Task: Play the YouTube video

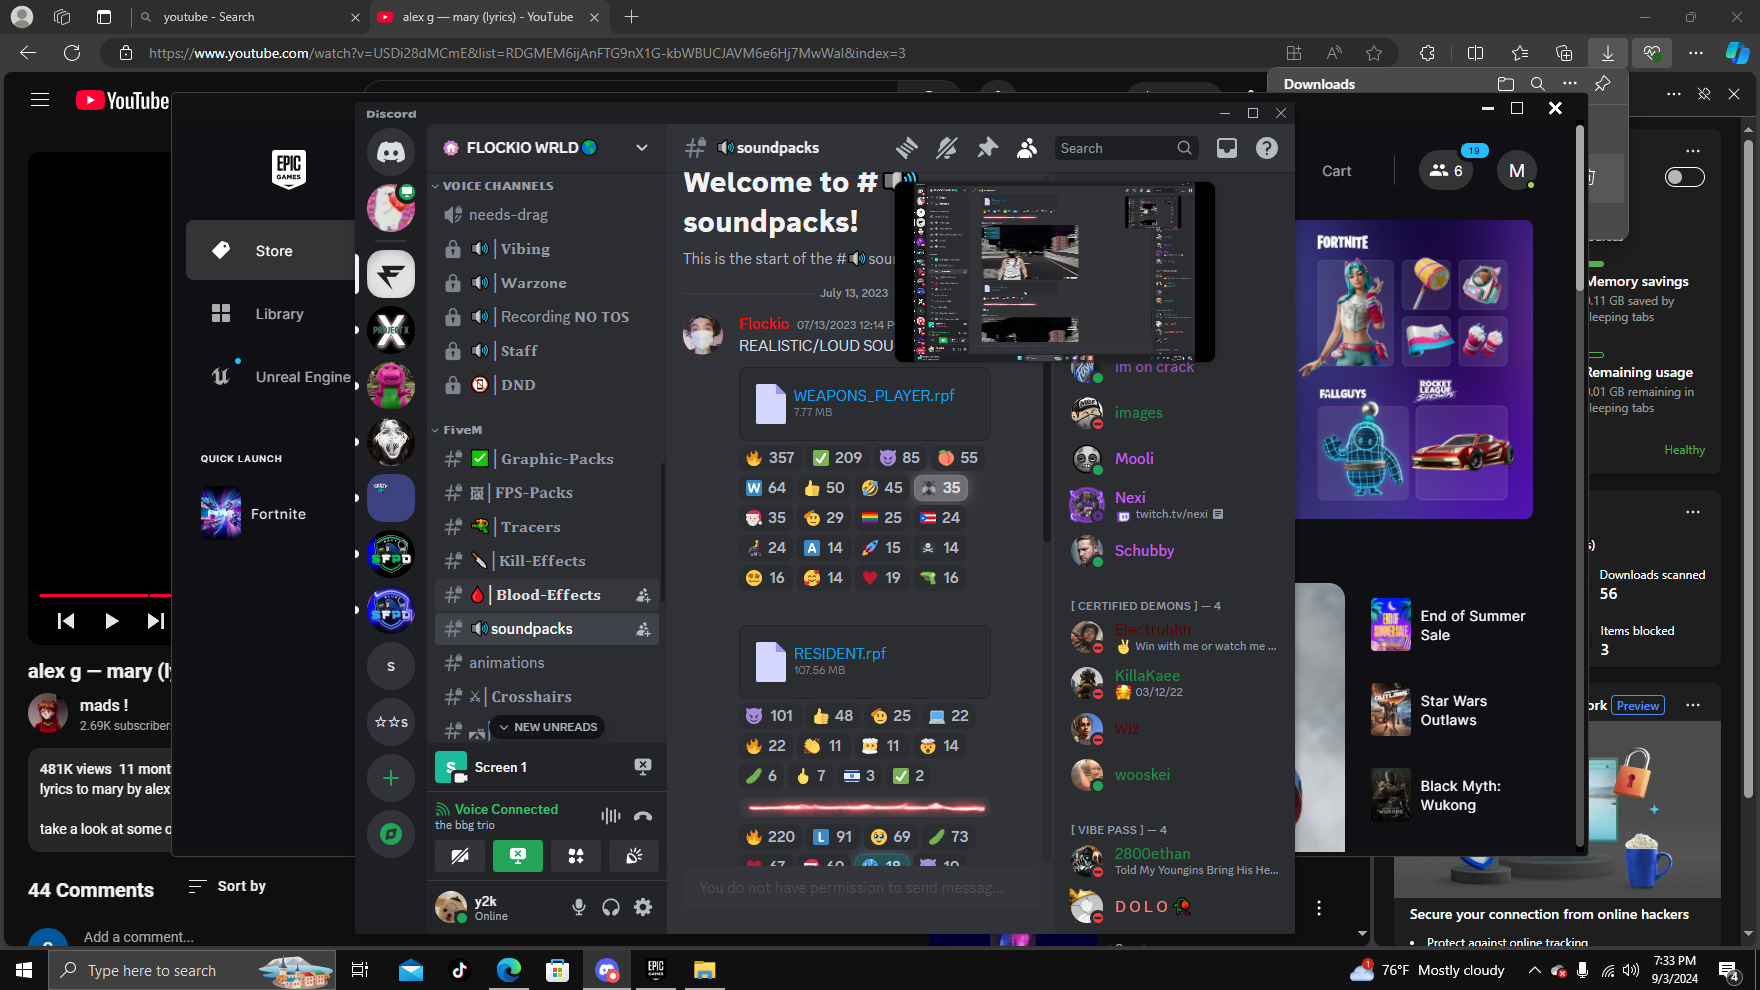Action: coord(111,621)
